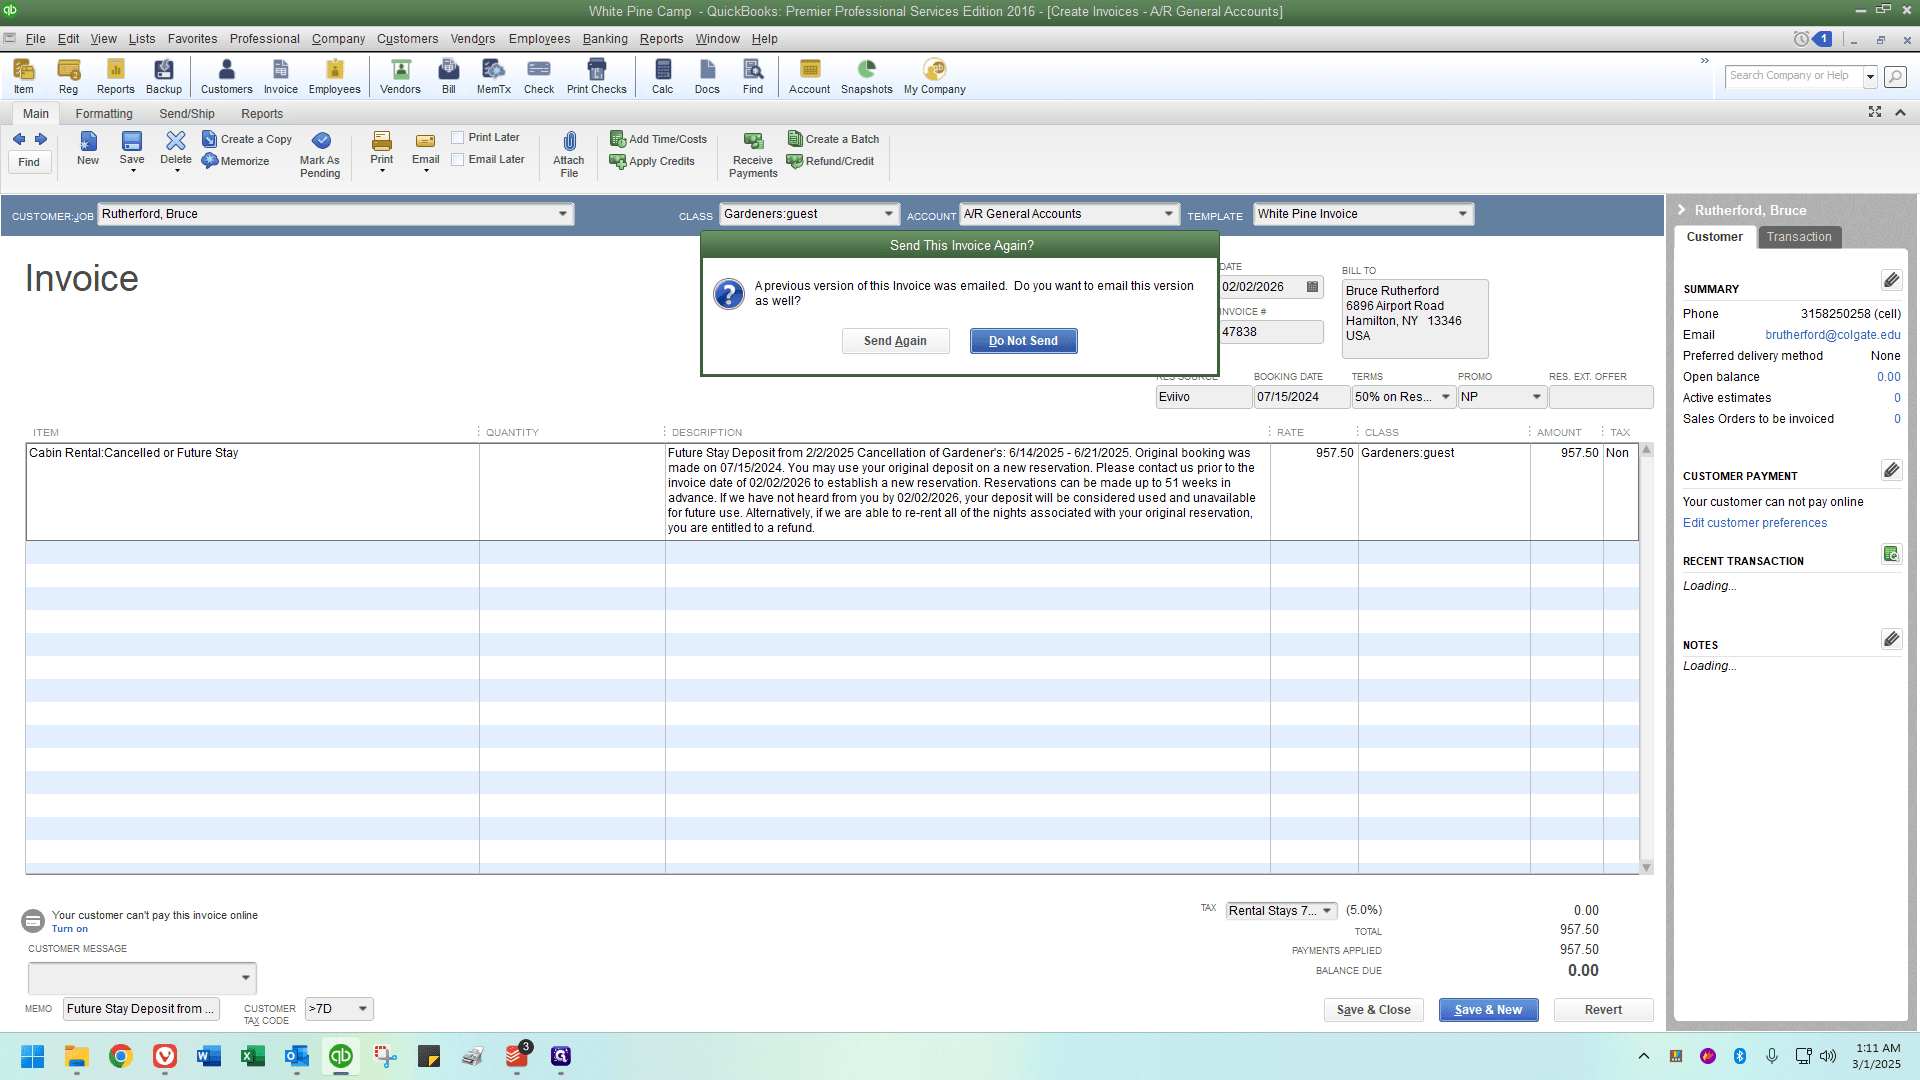Click Apply Credits button
Image resolution: width=1920 pixels, height=1080 pixels.
click(x=652, y=161)
